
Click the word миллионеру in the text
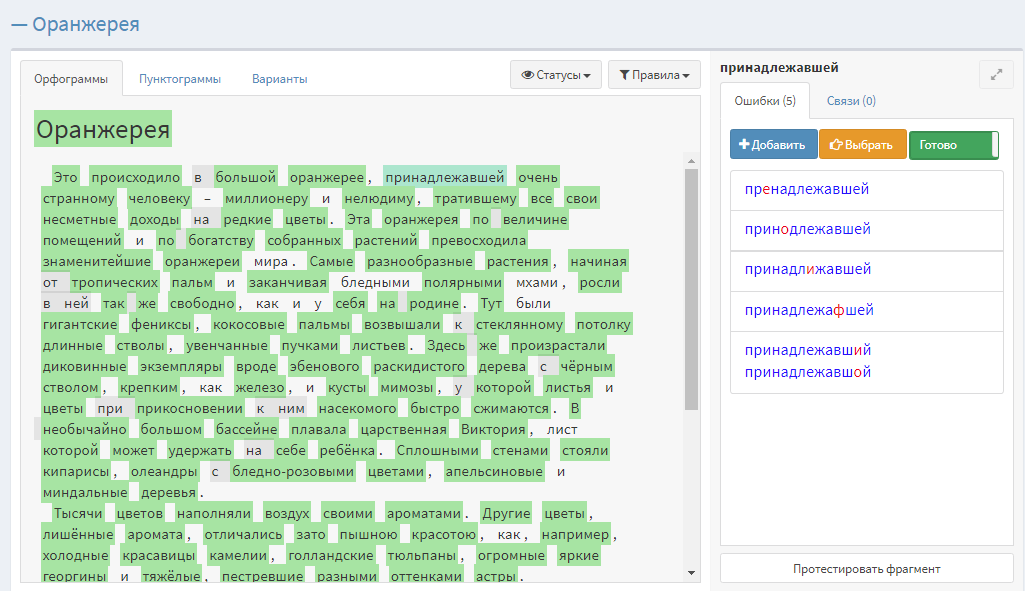266,198
